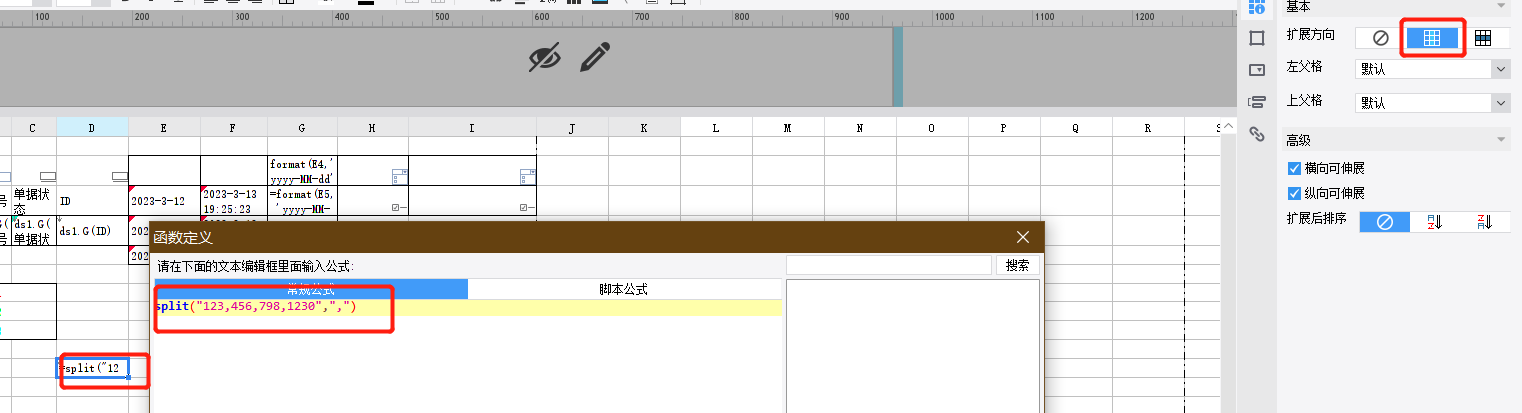Viewport: 1522px width, 413px height.
Task: Select column header G
Action: [302, 127]
